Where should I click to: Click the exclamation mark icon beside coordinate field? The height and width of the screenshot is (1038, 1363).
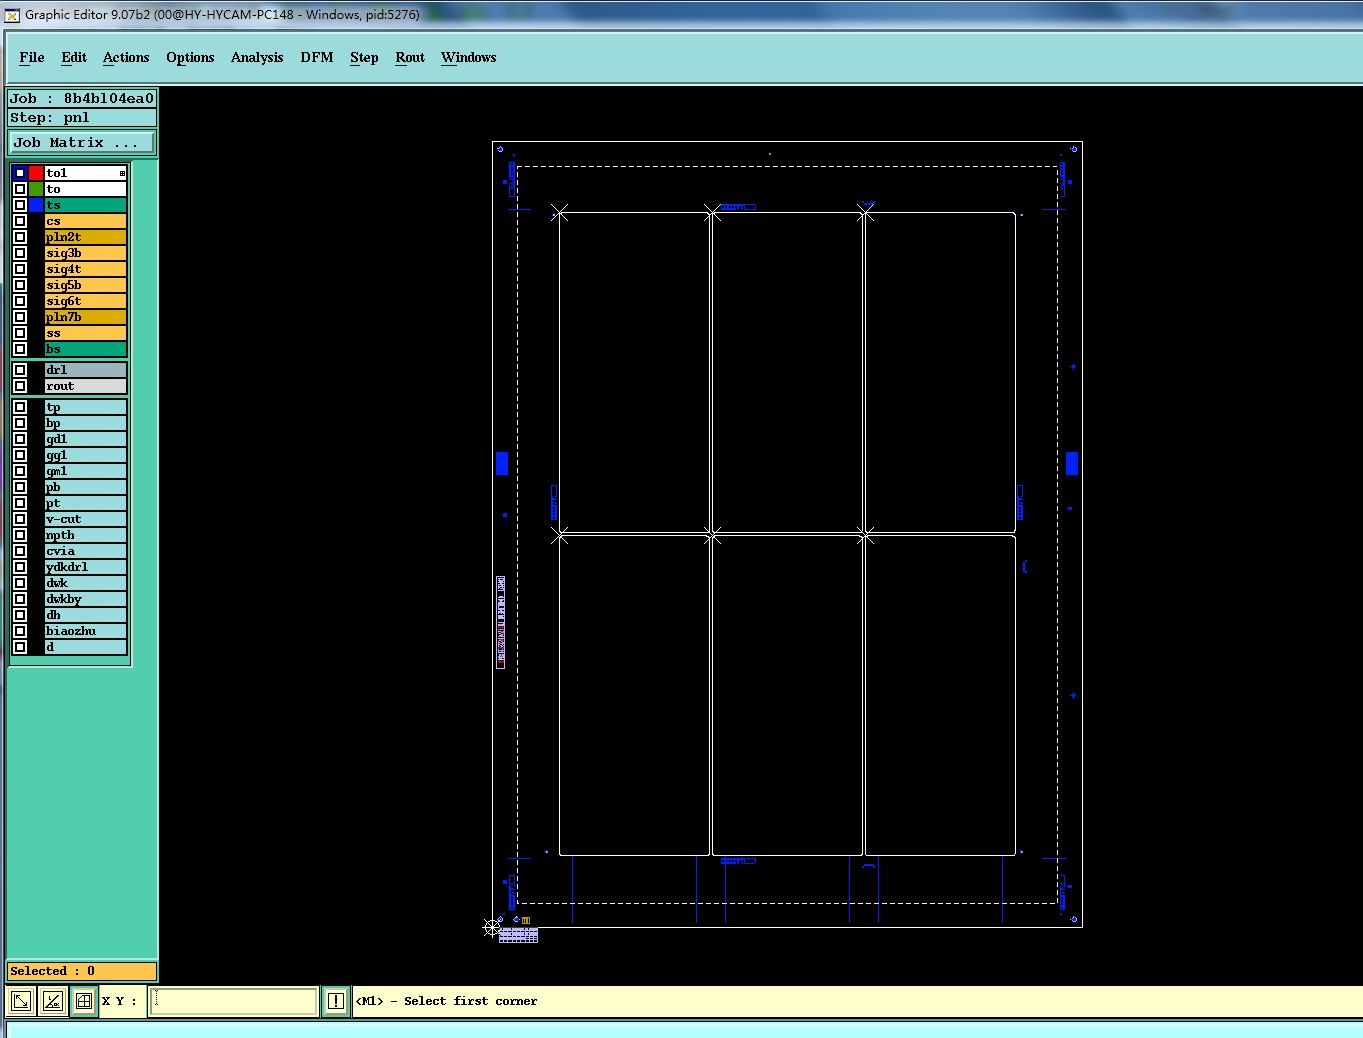(x=336, y=1001)
